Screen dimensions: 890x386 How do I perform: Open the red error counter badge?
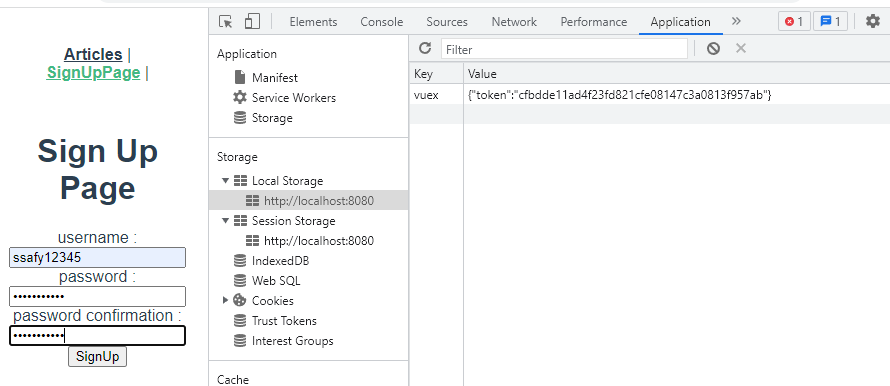pyautogui.click(x=794, y=22)
